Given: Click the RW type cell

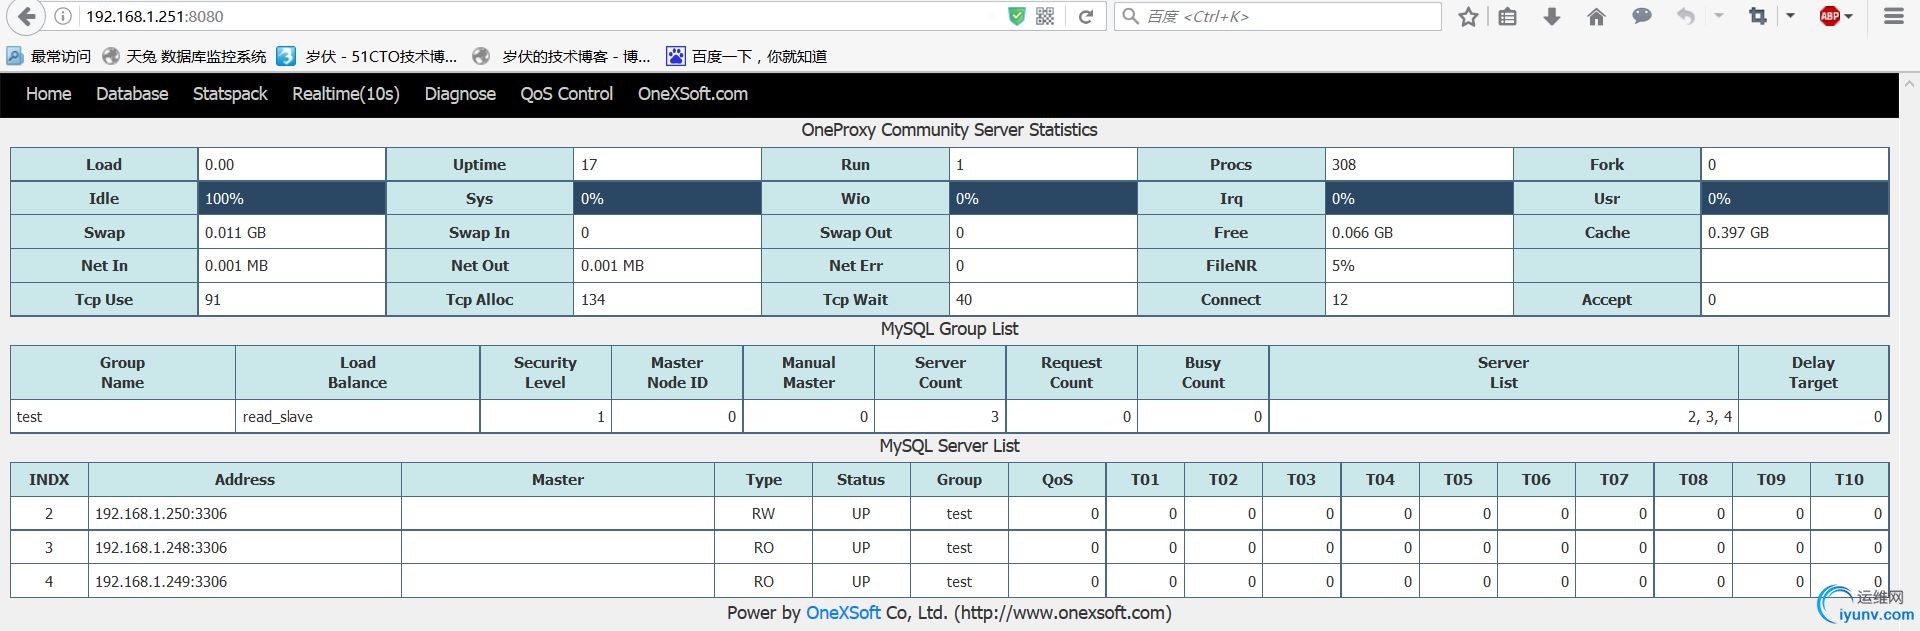Looking at the screenshot, I should [x=764, y=514].
